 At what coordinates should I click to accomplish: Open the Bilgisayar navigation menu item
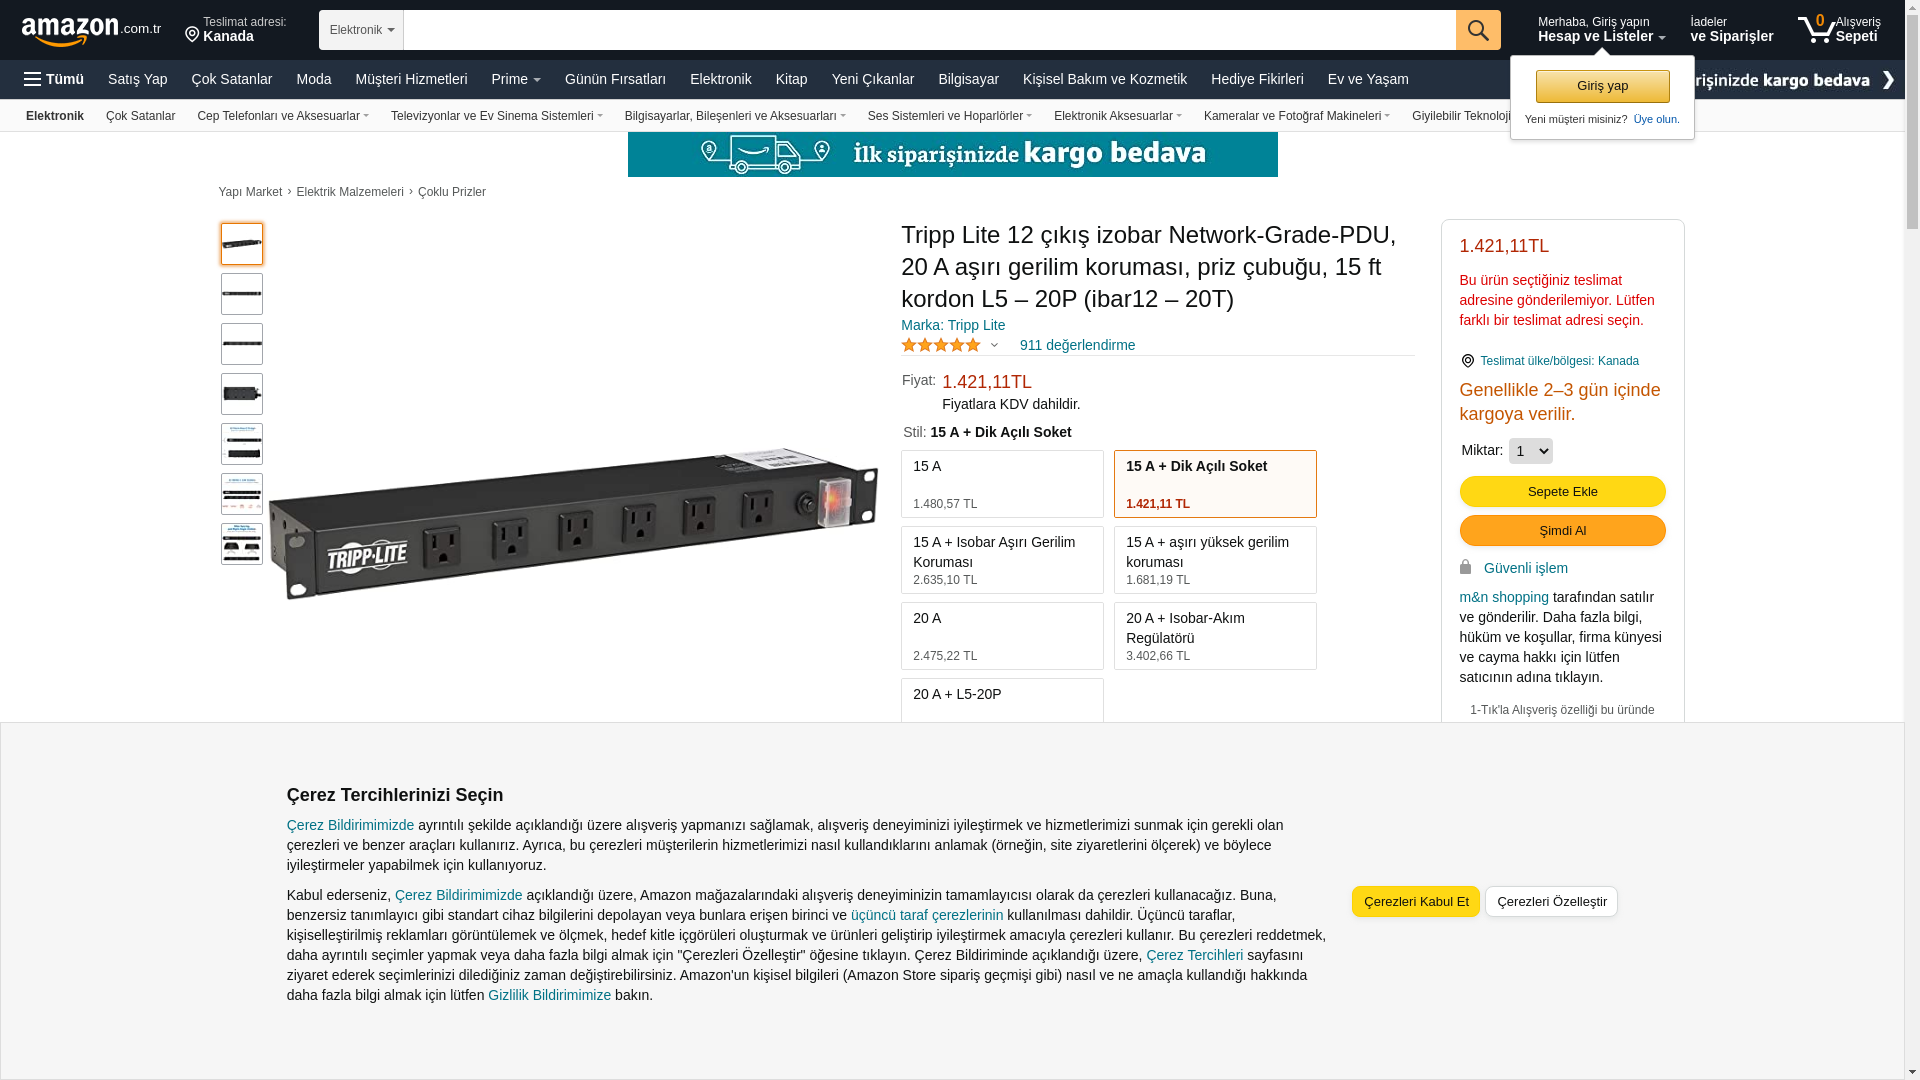968,79
